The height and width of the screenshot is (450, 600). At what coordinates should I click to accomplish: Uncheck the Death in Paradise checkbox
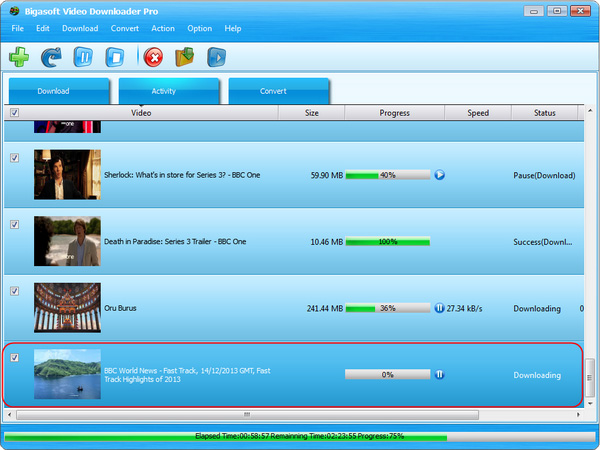coord(15,224)
